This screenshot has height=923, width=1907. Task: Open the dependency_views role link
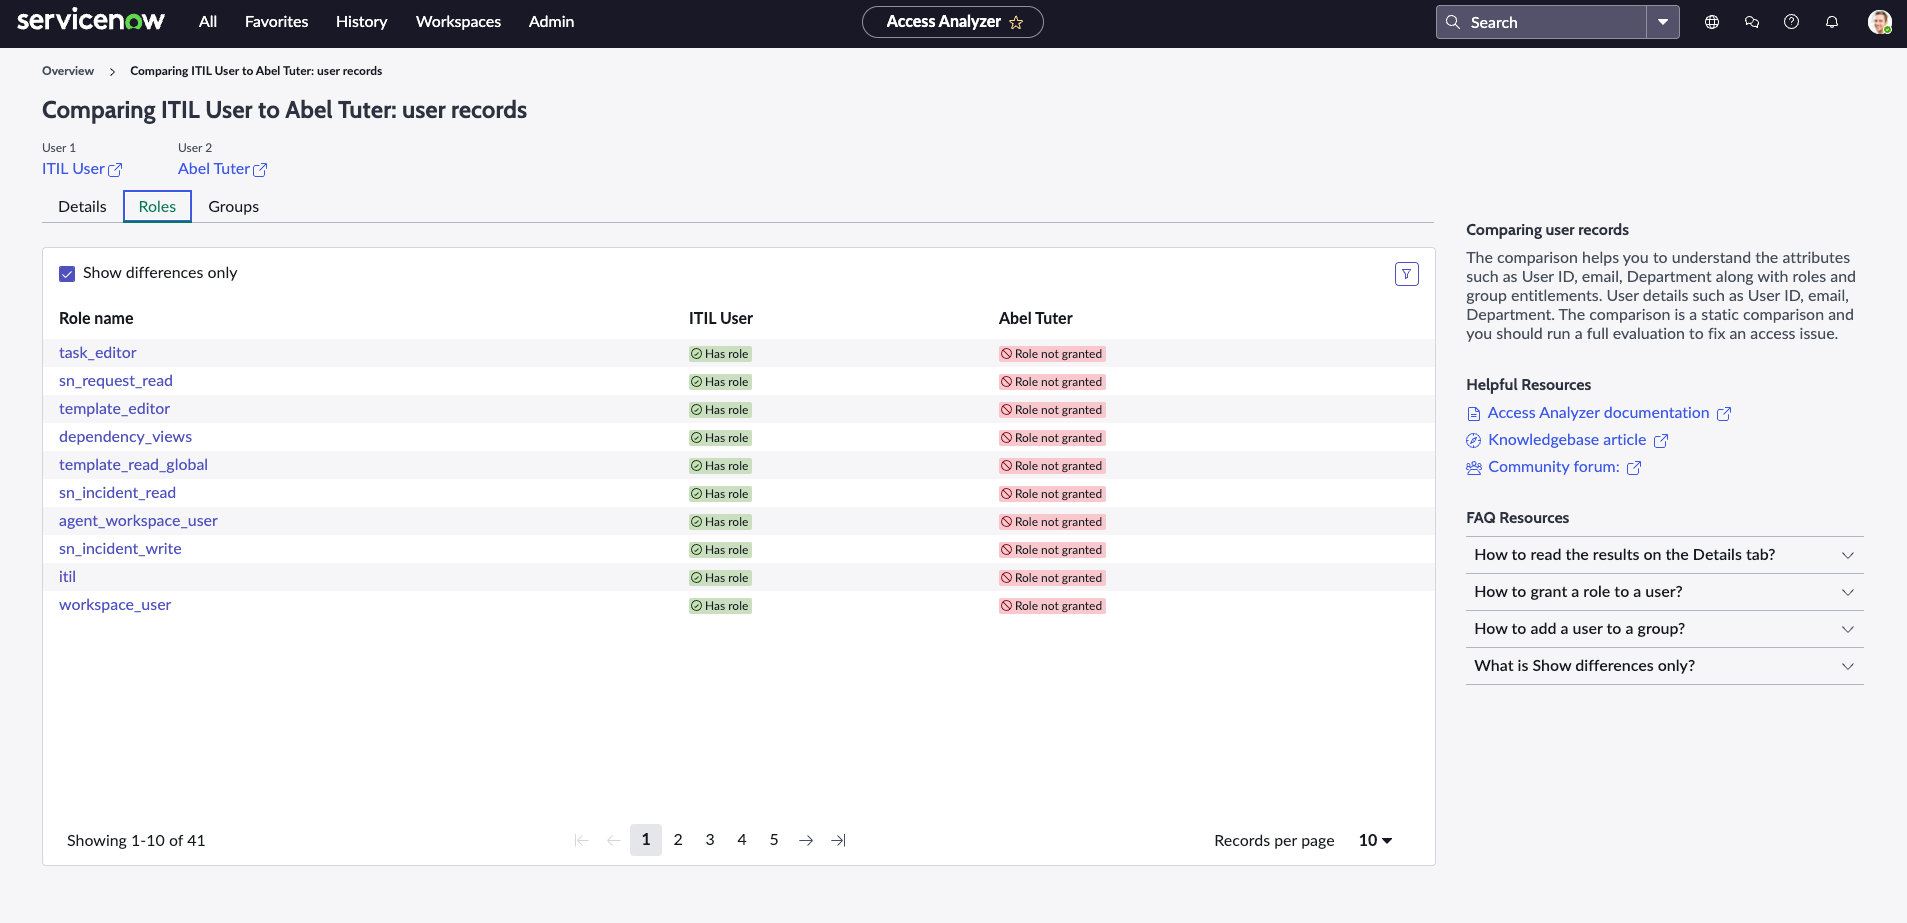click(x=125, y=437)
